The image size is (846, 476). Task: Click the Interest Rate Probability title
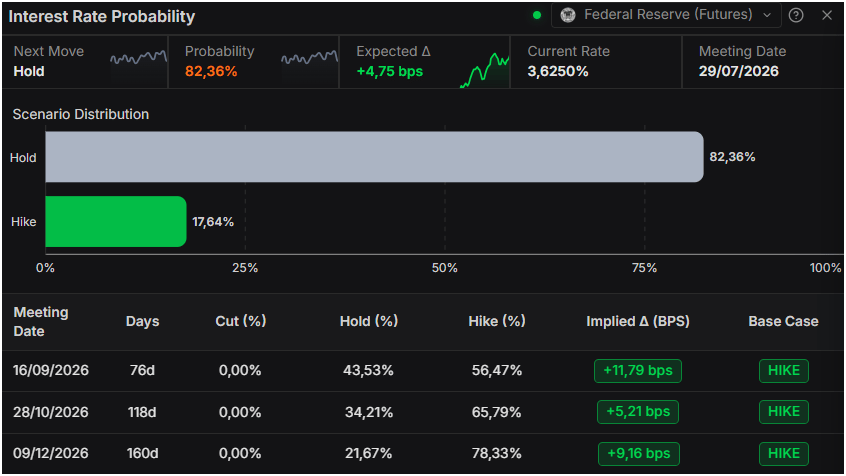click(102, 17)
